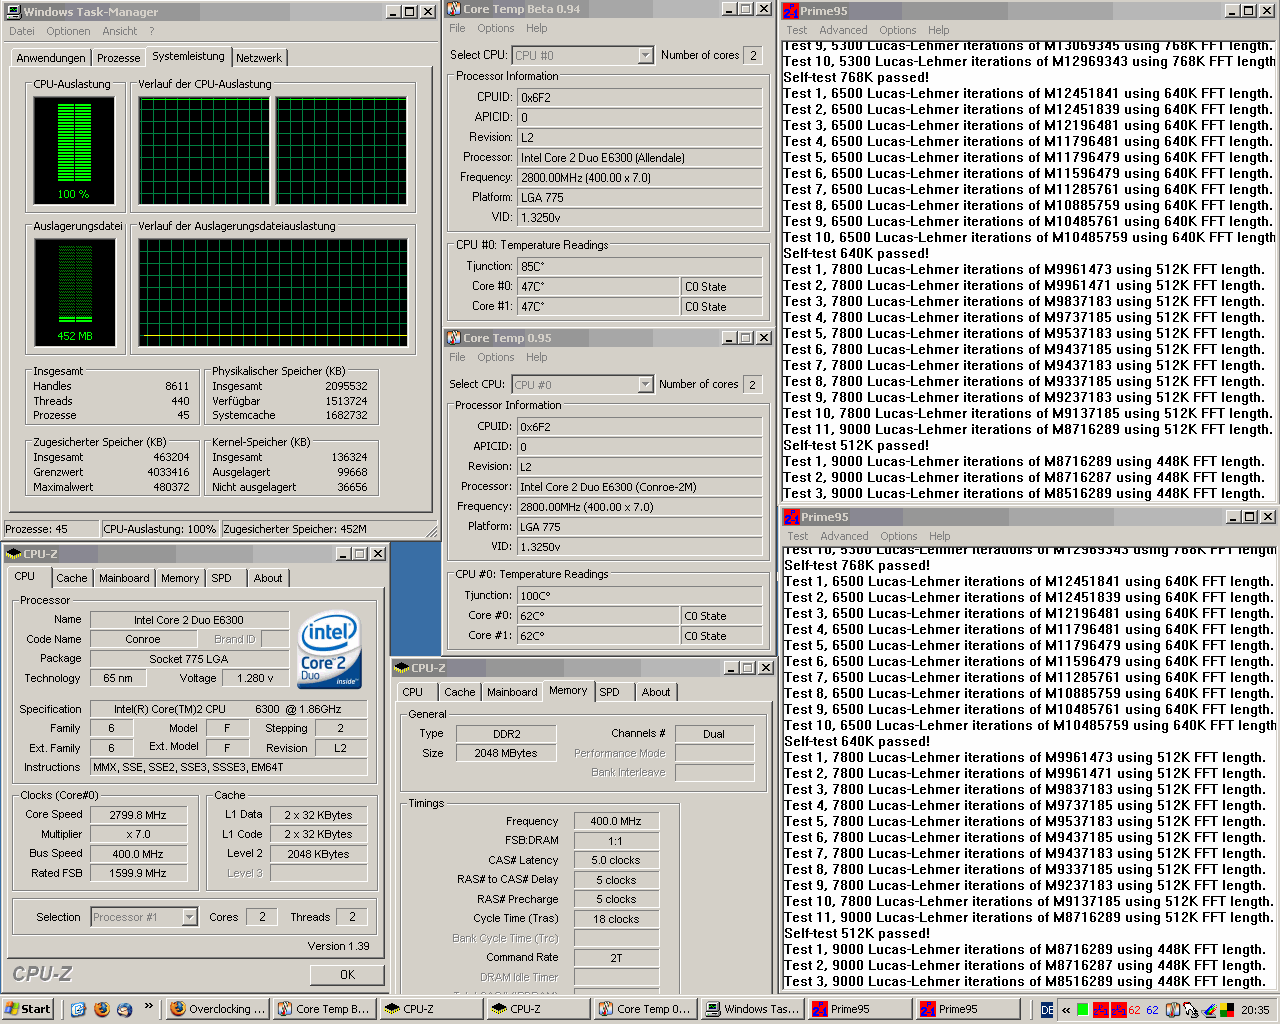
Task: Open File menu in Core Temp Beta 0.94
Action: [x=457, y=28]
